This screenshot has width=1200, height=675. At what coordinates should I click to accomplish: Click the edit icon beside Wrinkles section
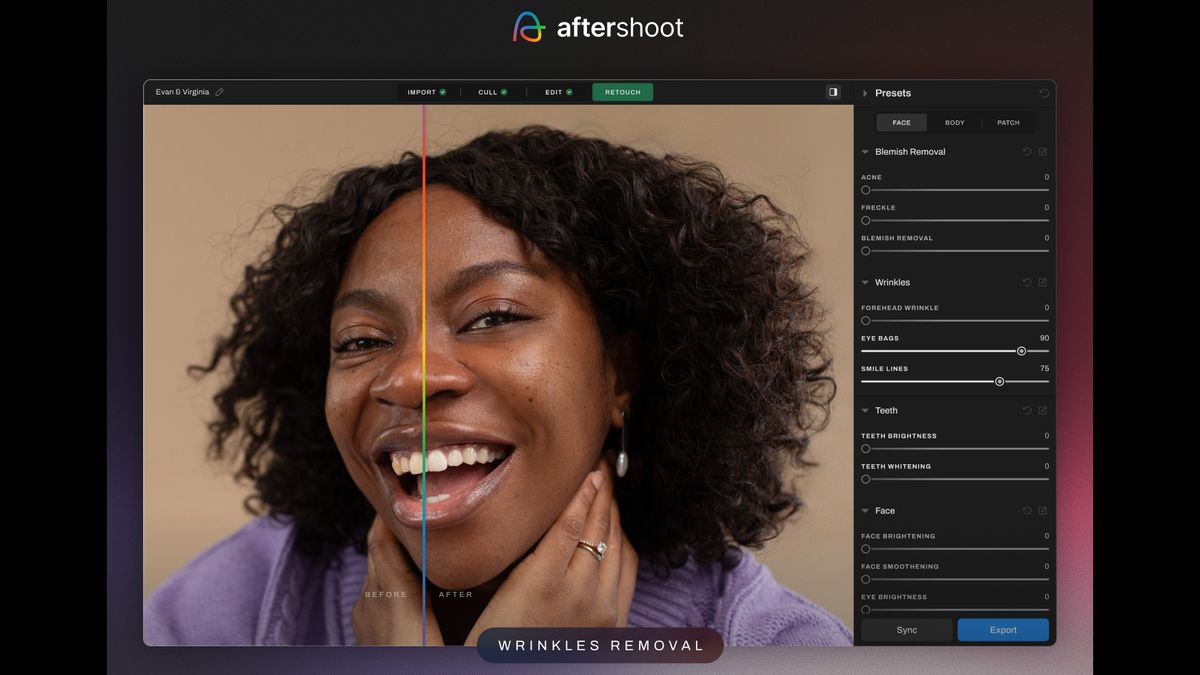(x=1043, y=282)
